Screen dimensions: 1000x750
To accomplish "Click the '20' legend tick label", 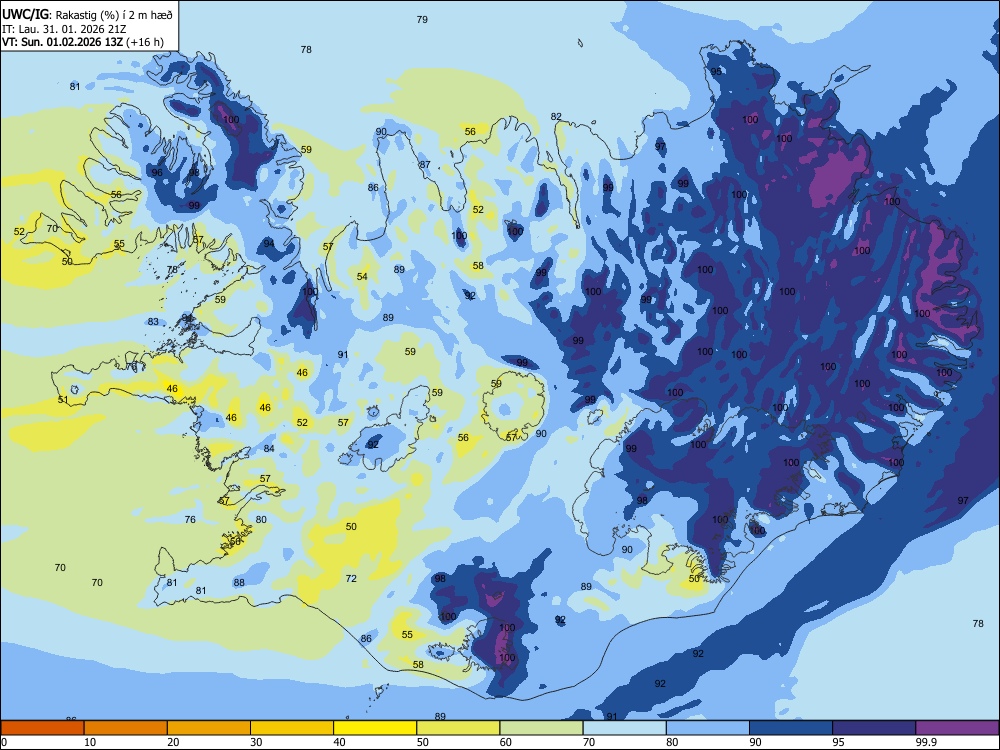I will [x=173, y=742].
